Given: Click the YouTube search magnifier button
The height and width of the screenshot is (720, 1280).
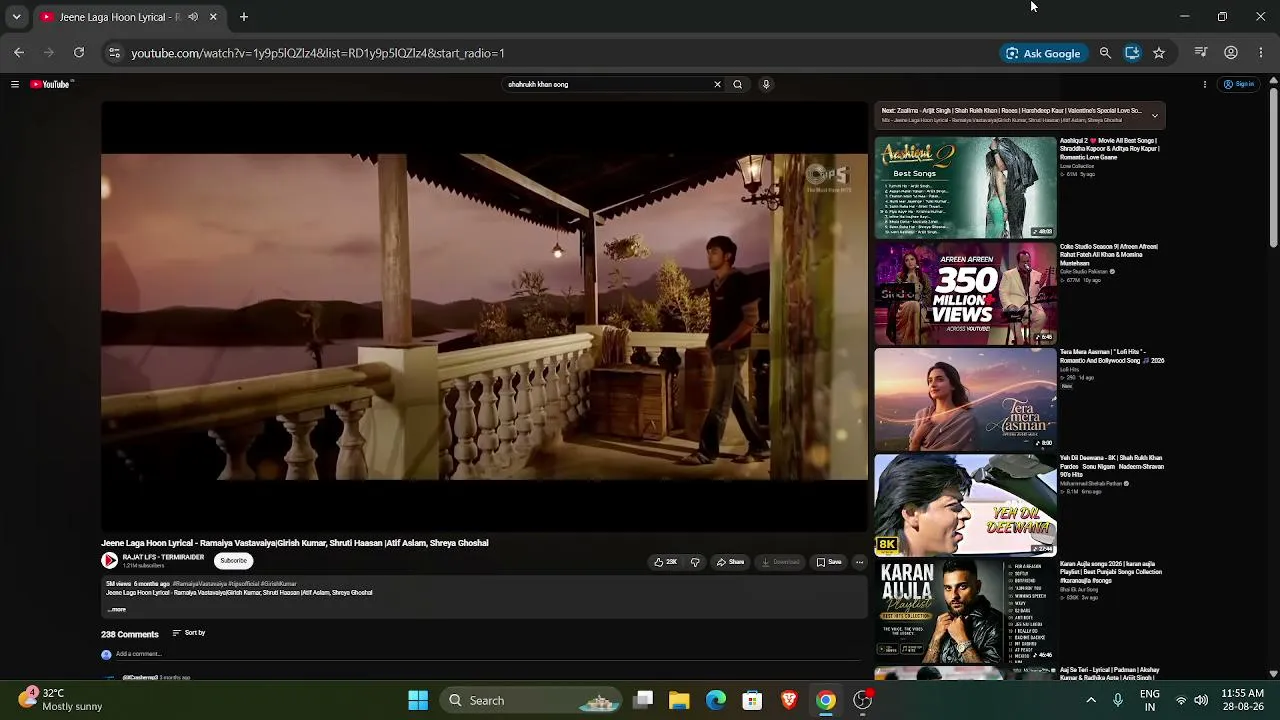Looking at the screenshot, I should (x=738, y=85).
